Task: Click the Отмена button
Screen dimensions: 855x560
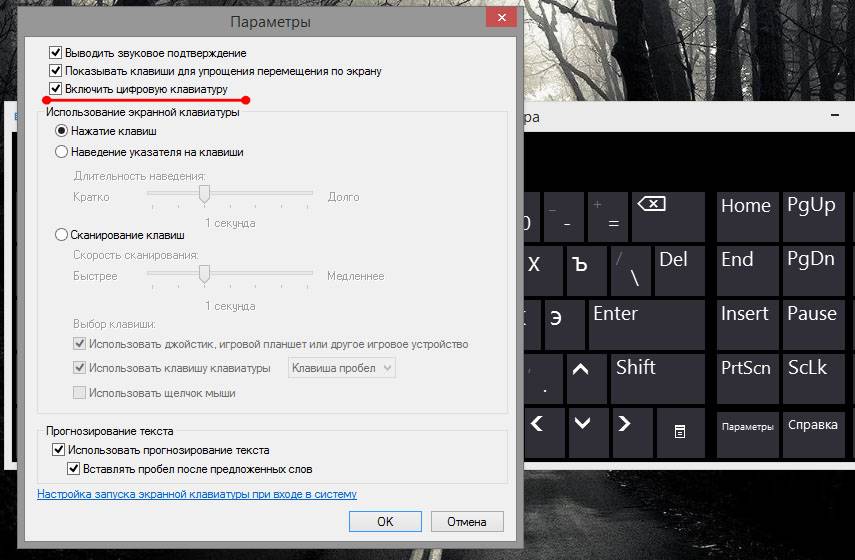Action: coord(467,521)
